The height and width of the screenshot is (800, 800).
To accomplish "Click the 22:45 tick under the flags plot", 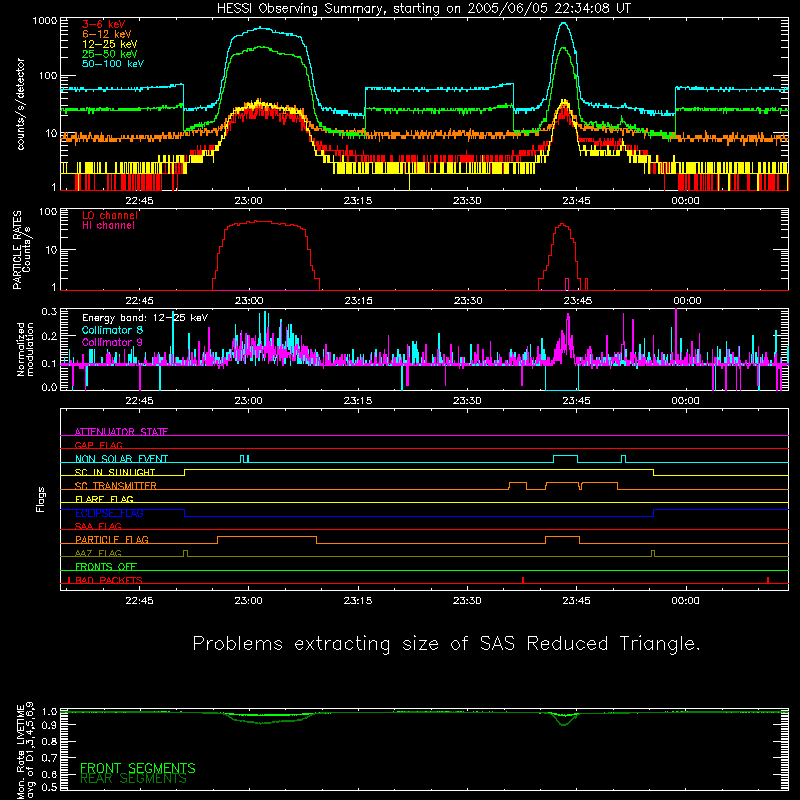I will click(139, 601).
